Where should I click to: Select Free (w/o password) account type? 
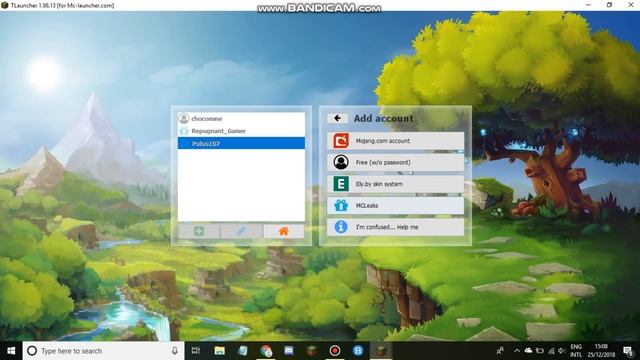pos(395,162)
